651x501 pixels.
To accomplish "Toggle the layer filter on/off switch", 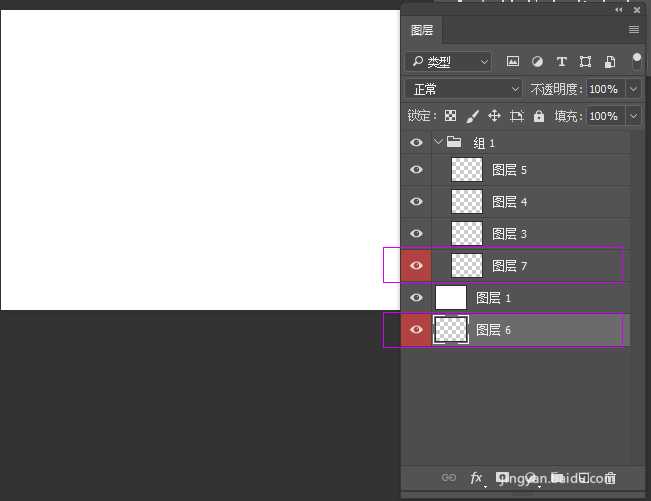I will pyautogui.click(x=636, y=61).
